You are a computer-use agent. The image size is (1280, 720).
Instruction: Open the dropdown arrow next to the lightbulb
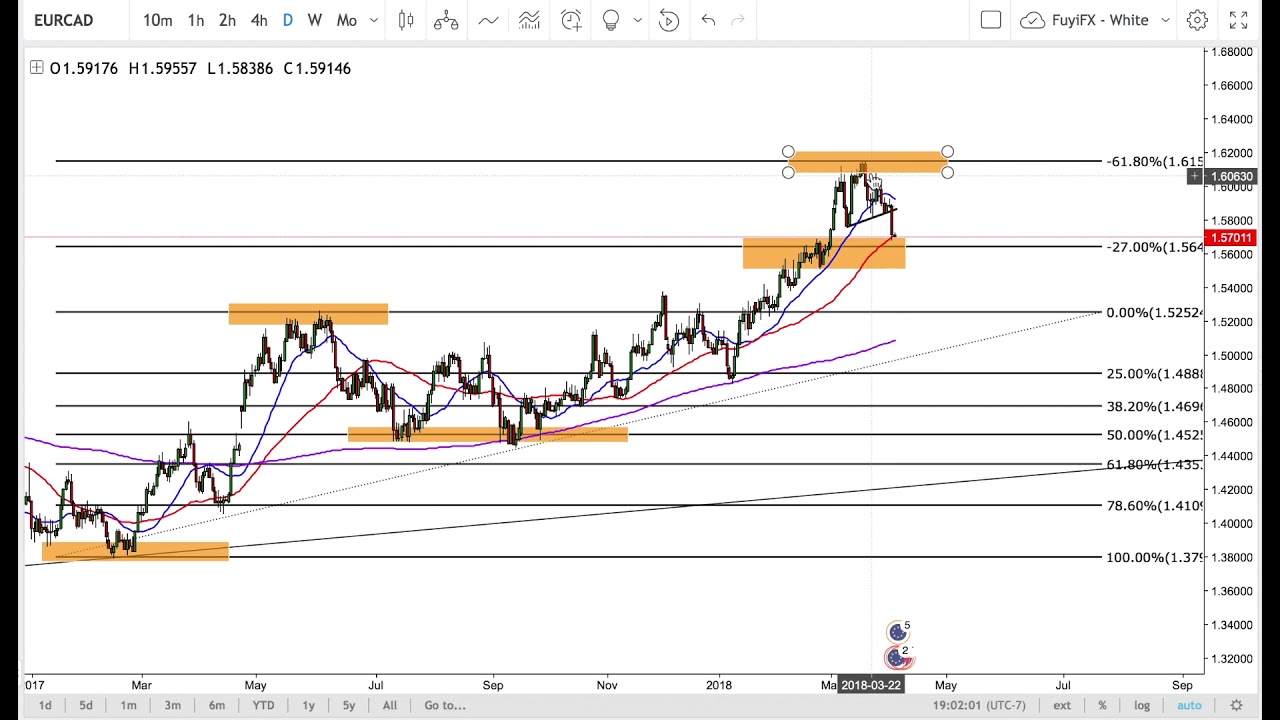click(x=637, y=20)
